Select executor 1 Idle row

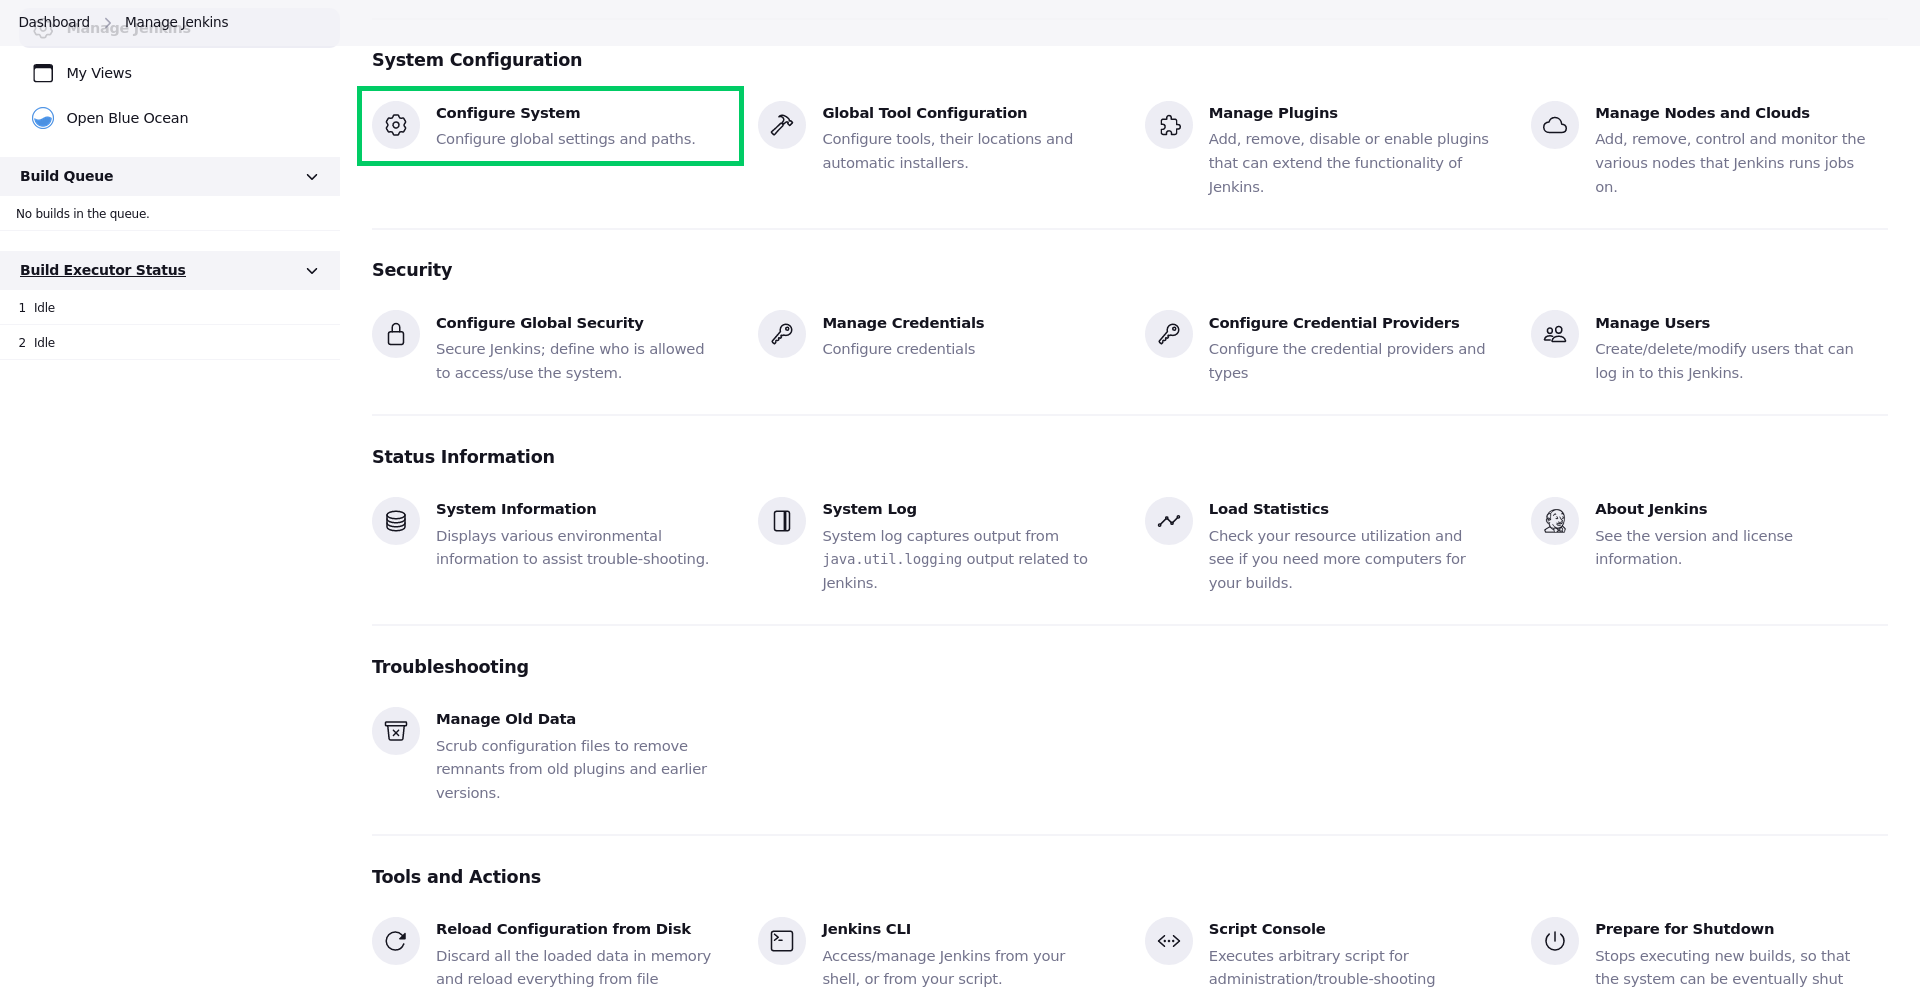[170, 308]
